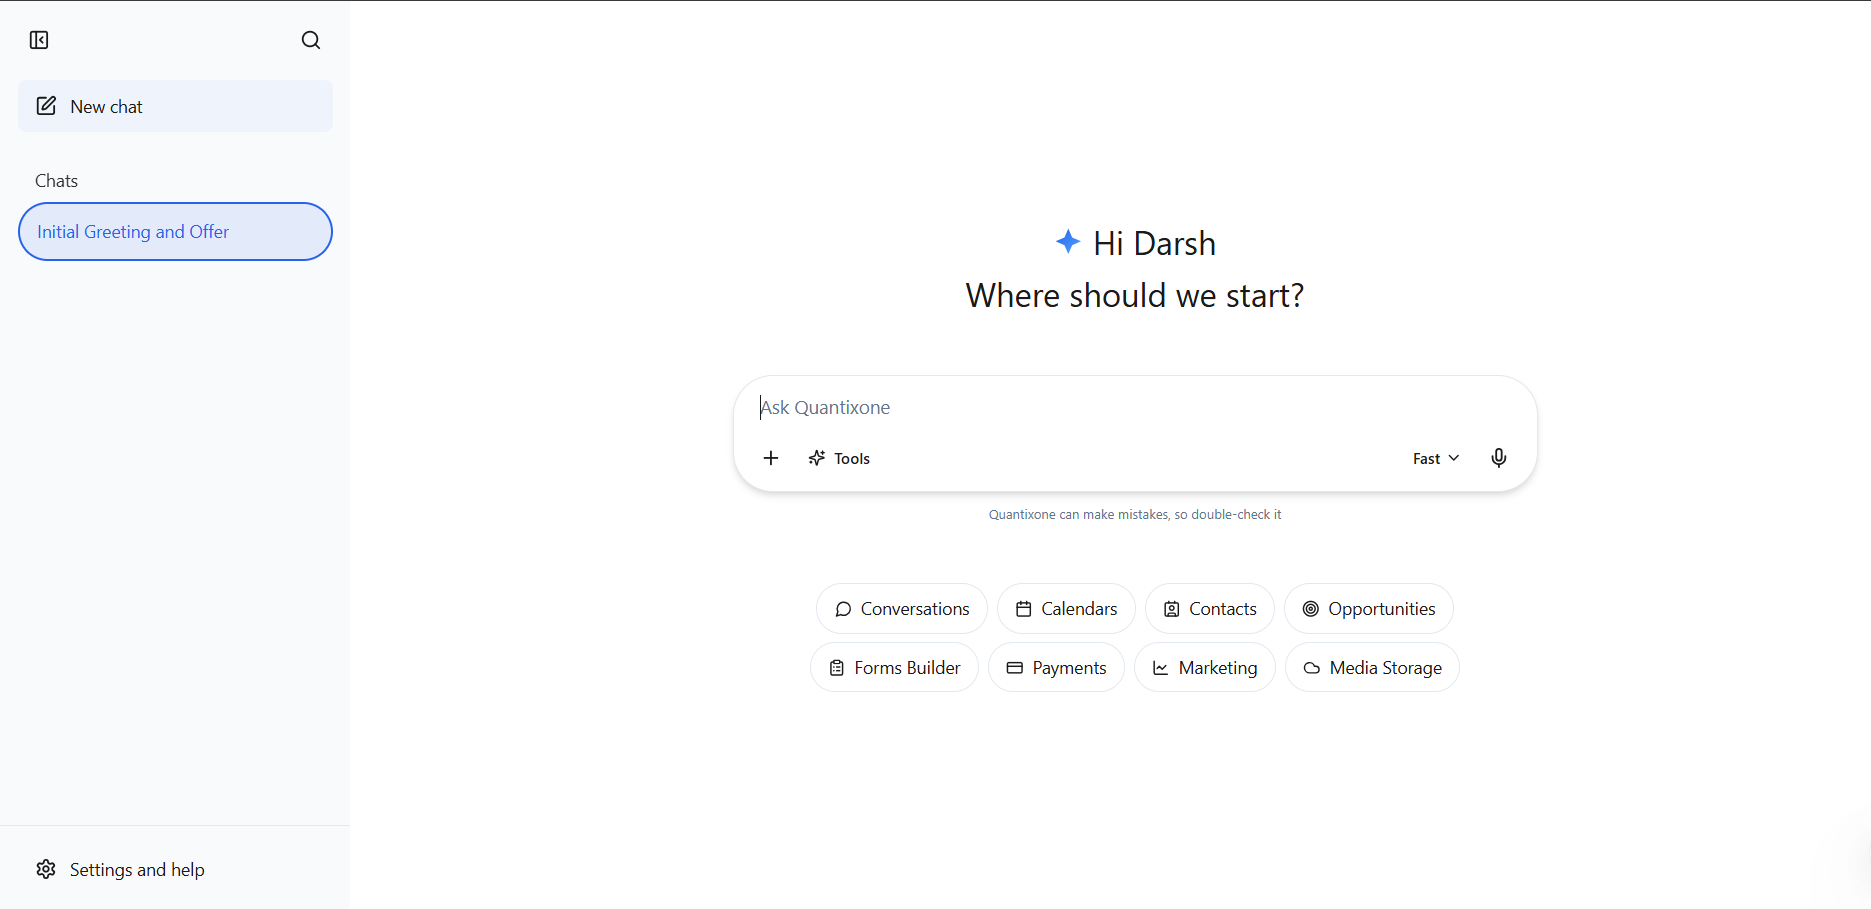Open the Marketing shortcut
The image size is (1871, 909).
1204,667
